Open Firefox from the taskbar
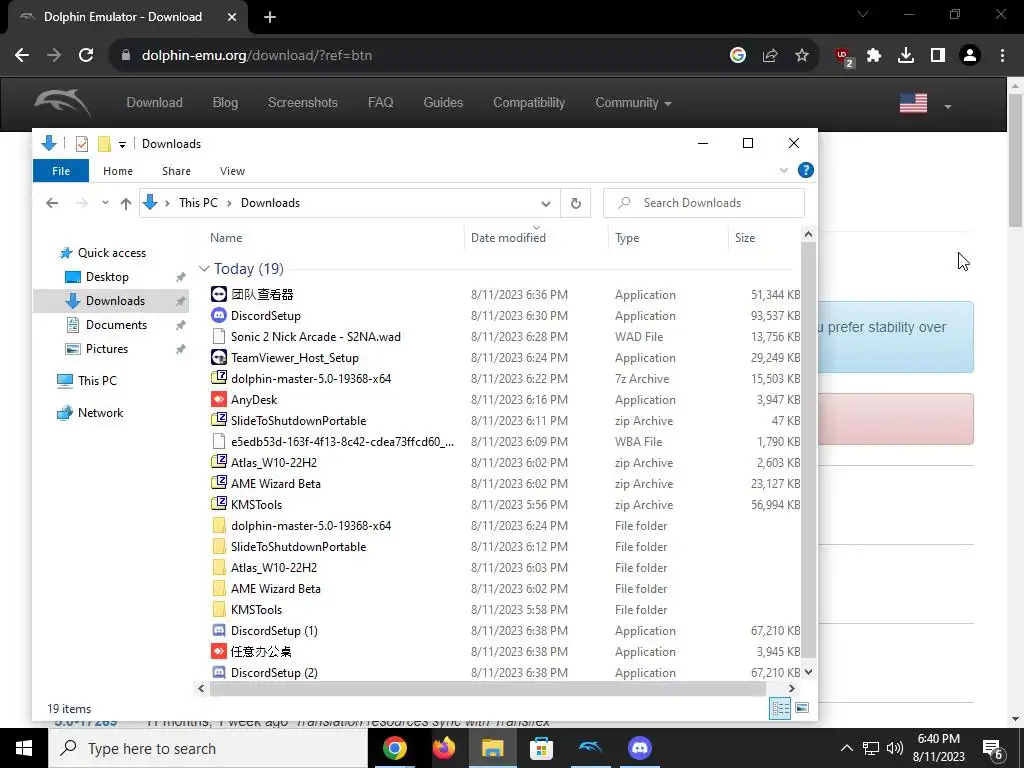The width and height of the screenshot is (1024, 768). coord(443,748)
